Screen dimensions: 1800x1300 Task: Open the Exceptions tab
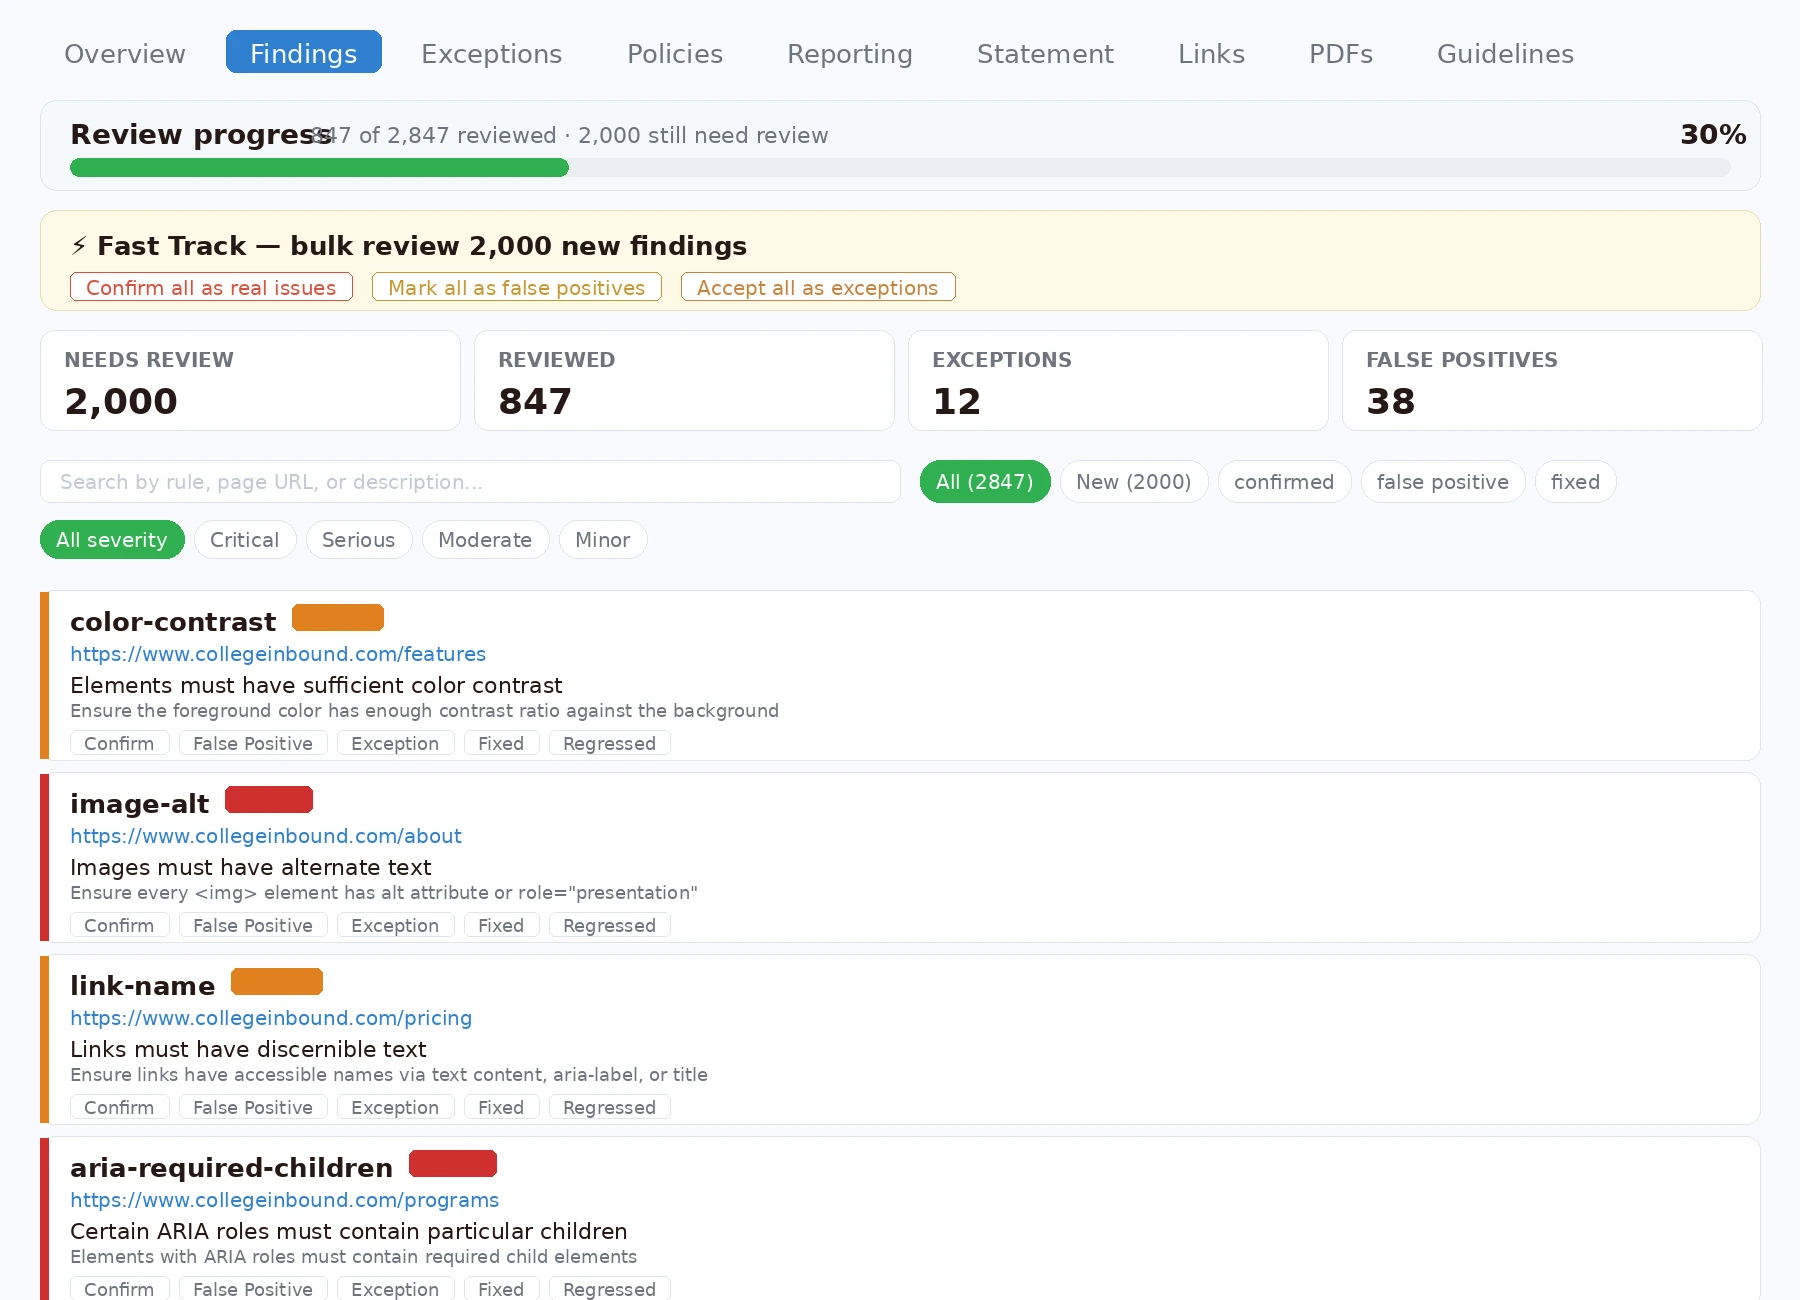491,54
